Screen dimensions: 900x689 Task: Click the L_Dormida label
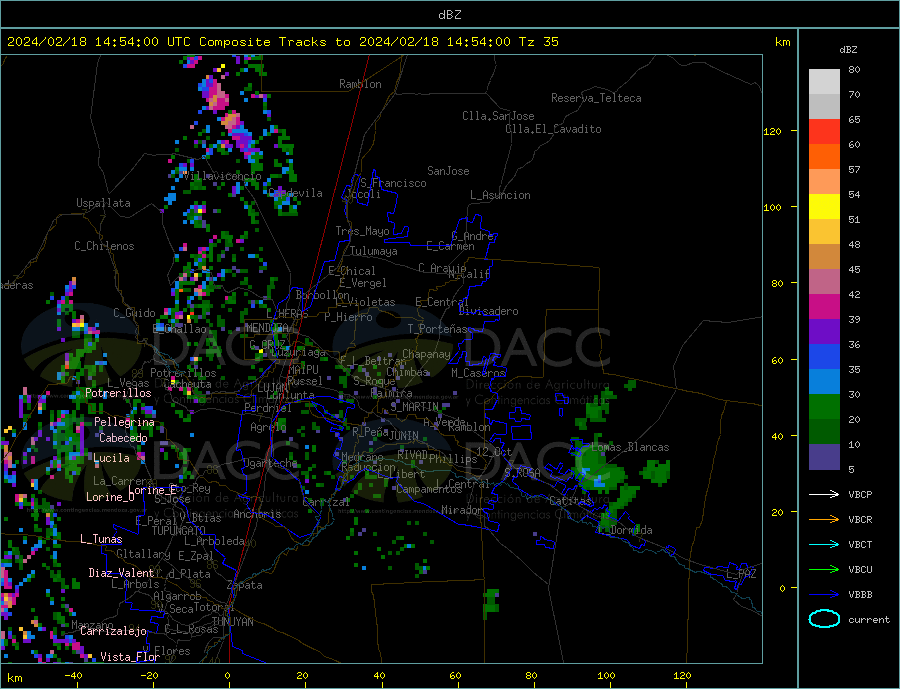click(626, 530)
